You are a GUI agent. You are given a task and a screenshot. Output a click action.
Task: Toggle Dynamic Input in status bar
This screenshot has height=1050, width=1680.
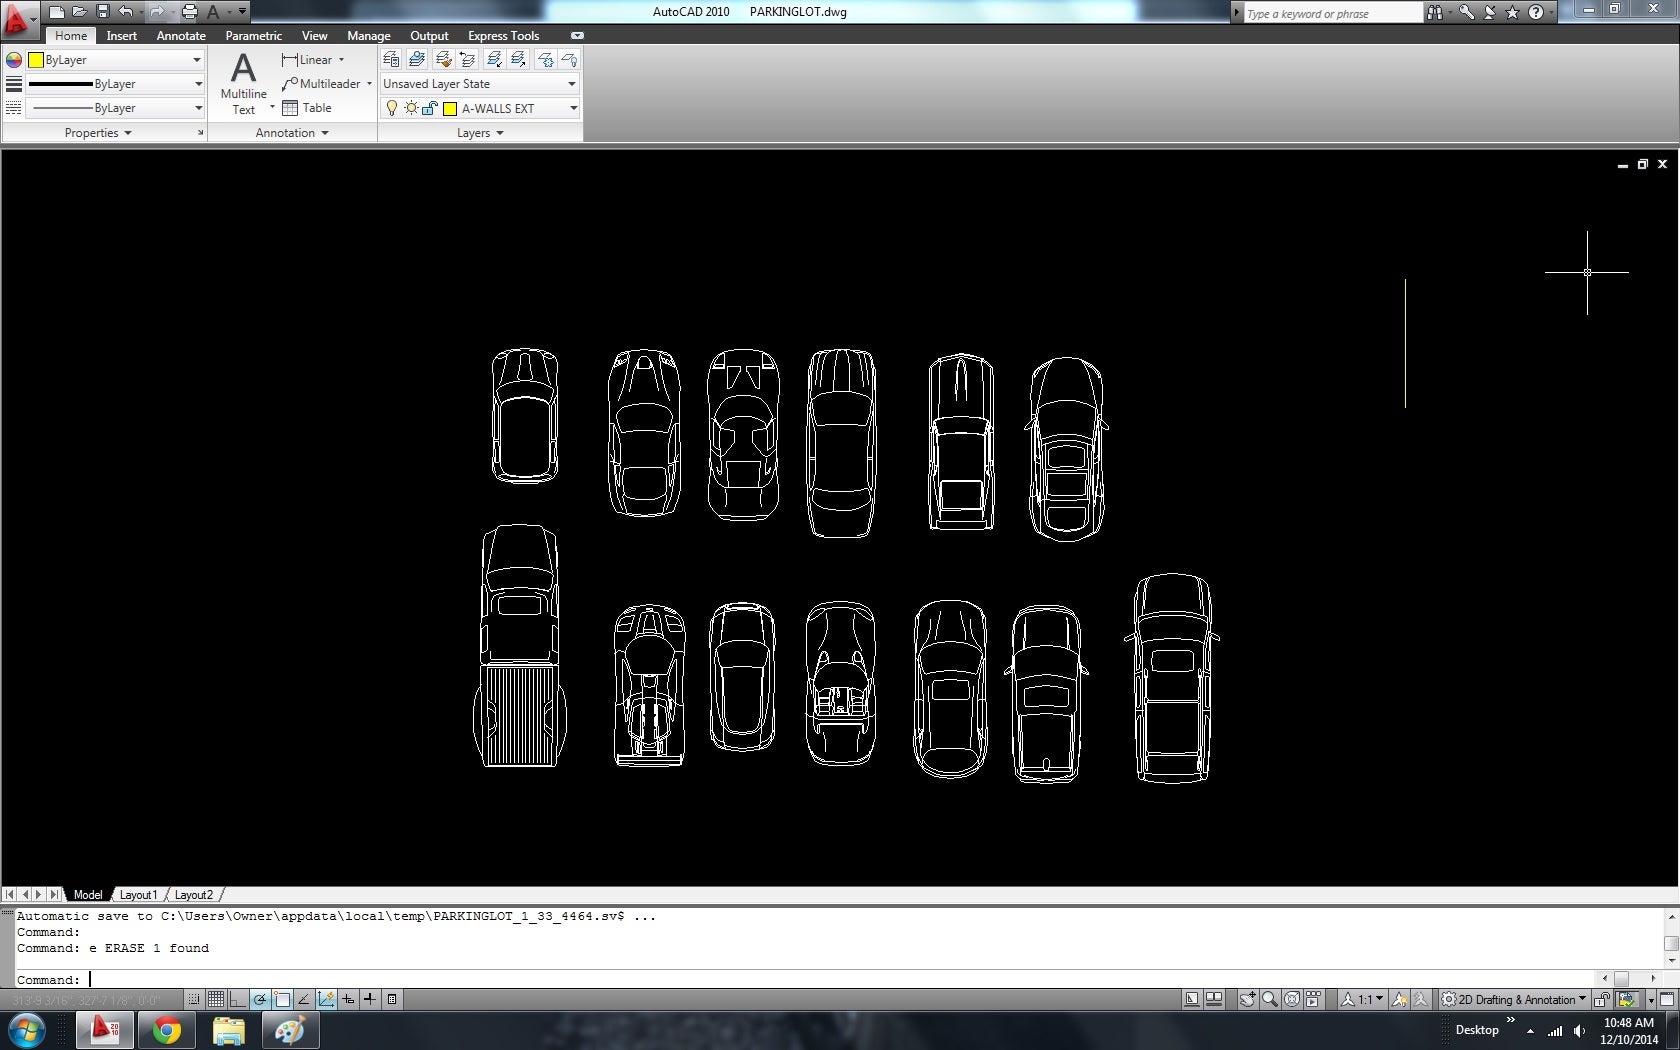point(348,999)
